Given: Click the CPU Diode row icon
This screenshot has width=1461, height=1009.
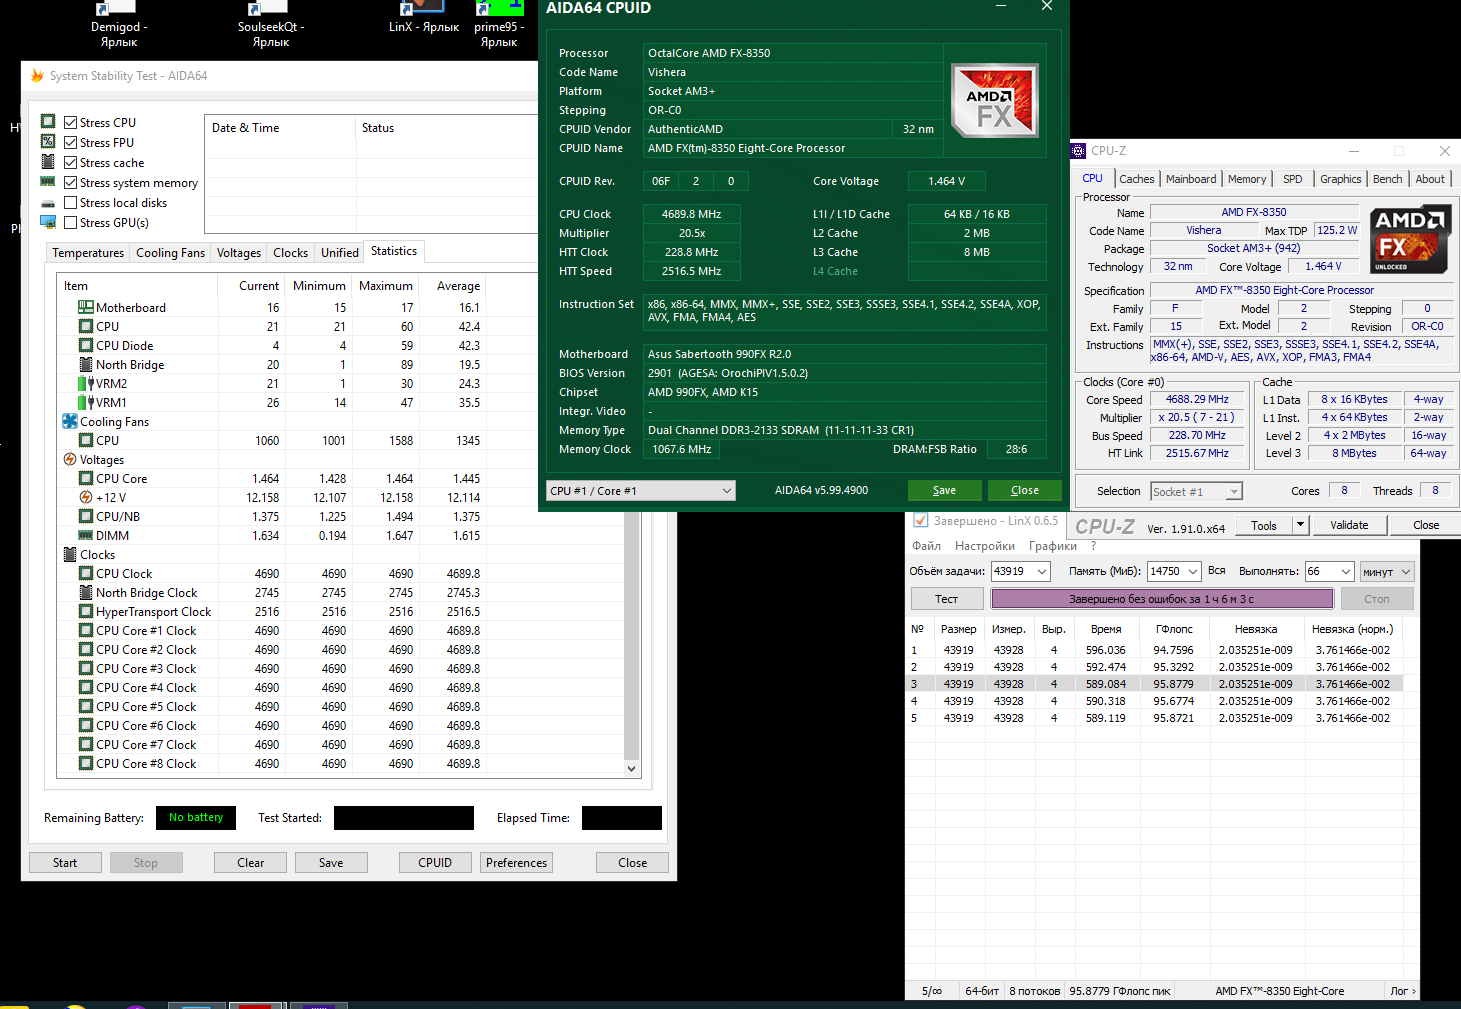Looking at the screenshot, I should 86,346.
